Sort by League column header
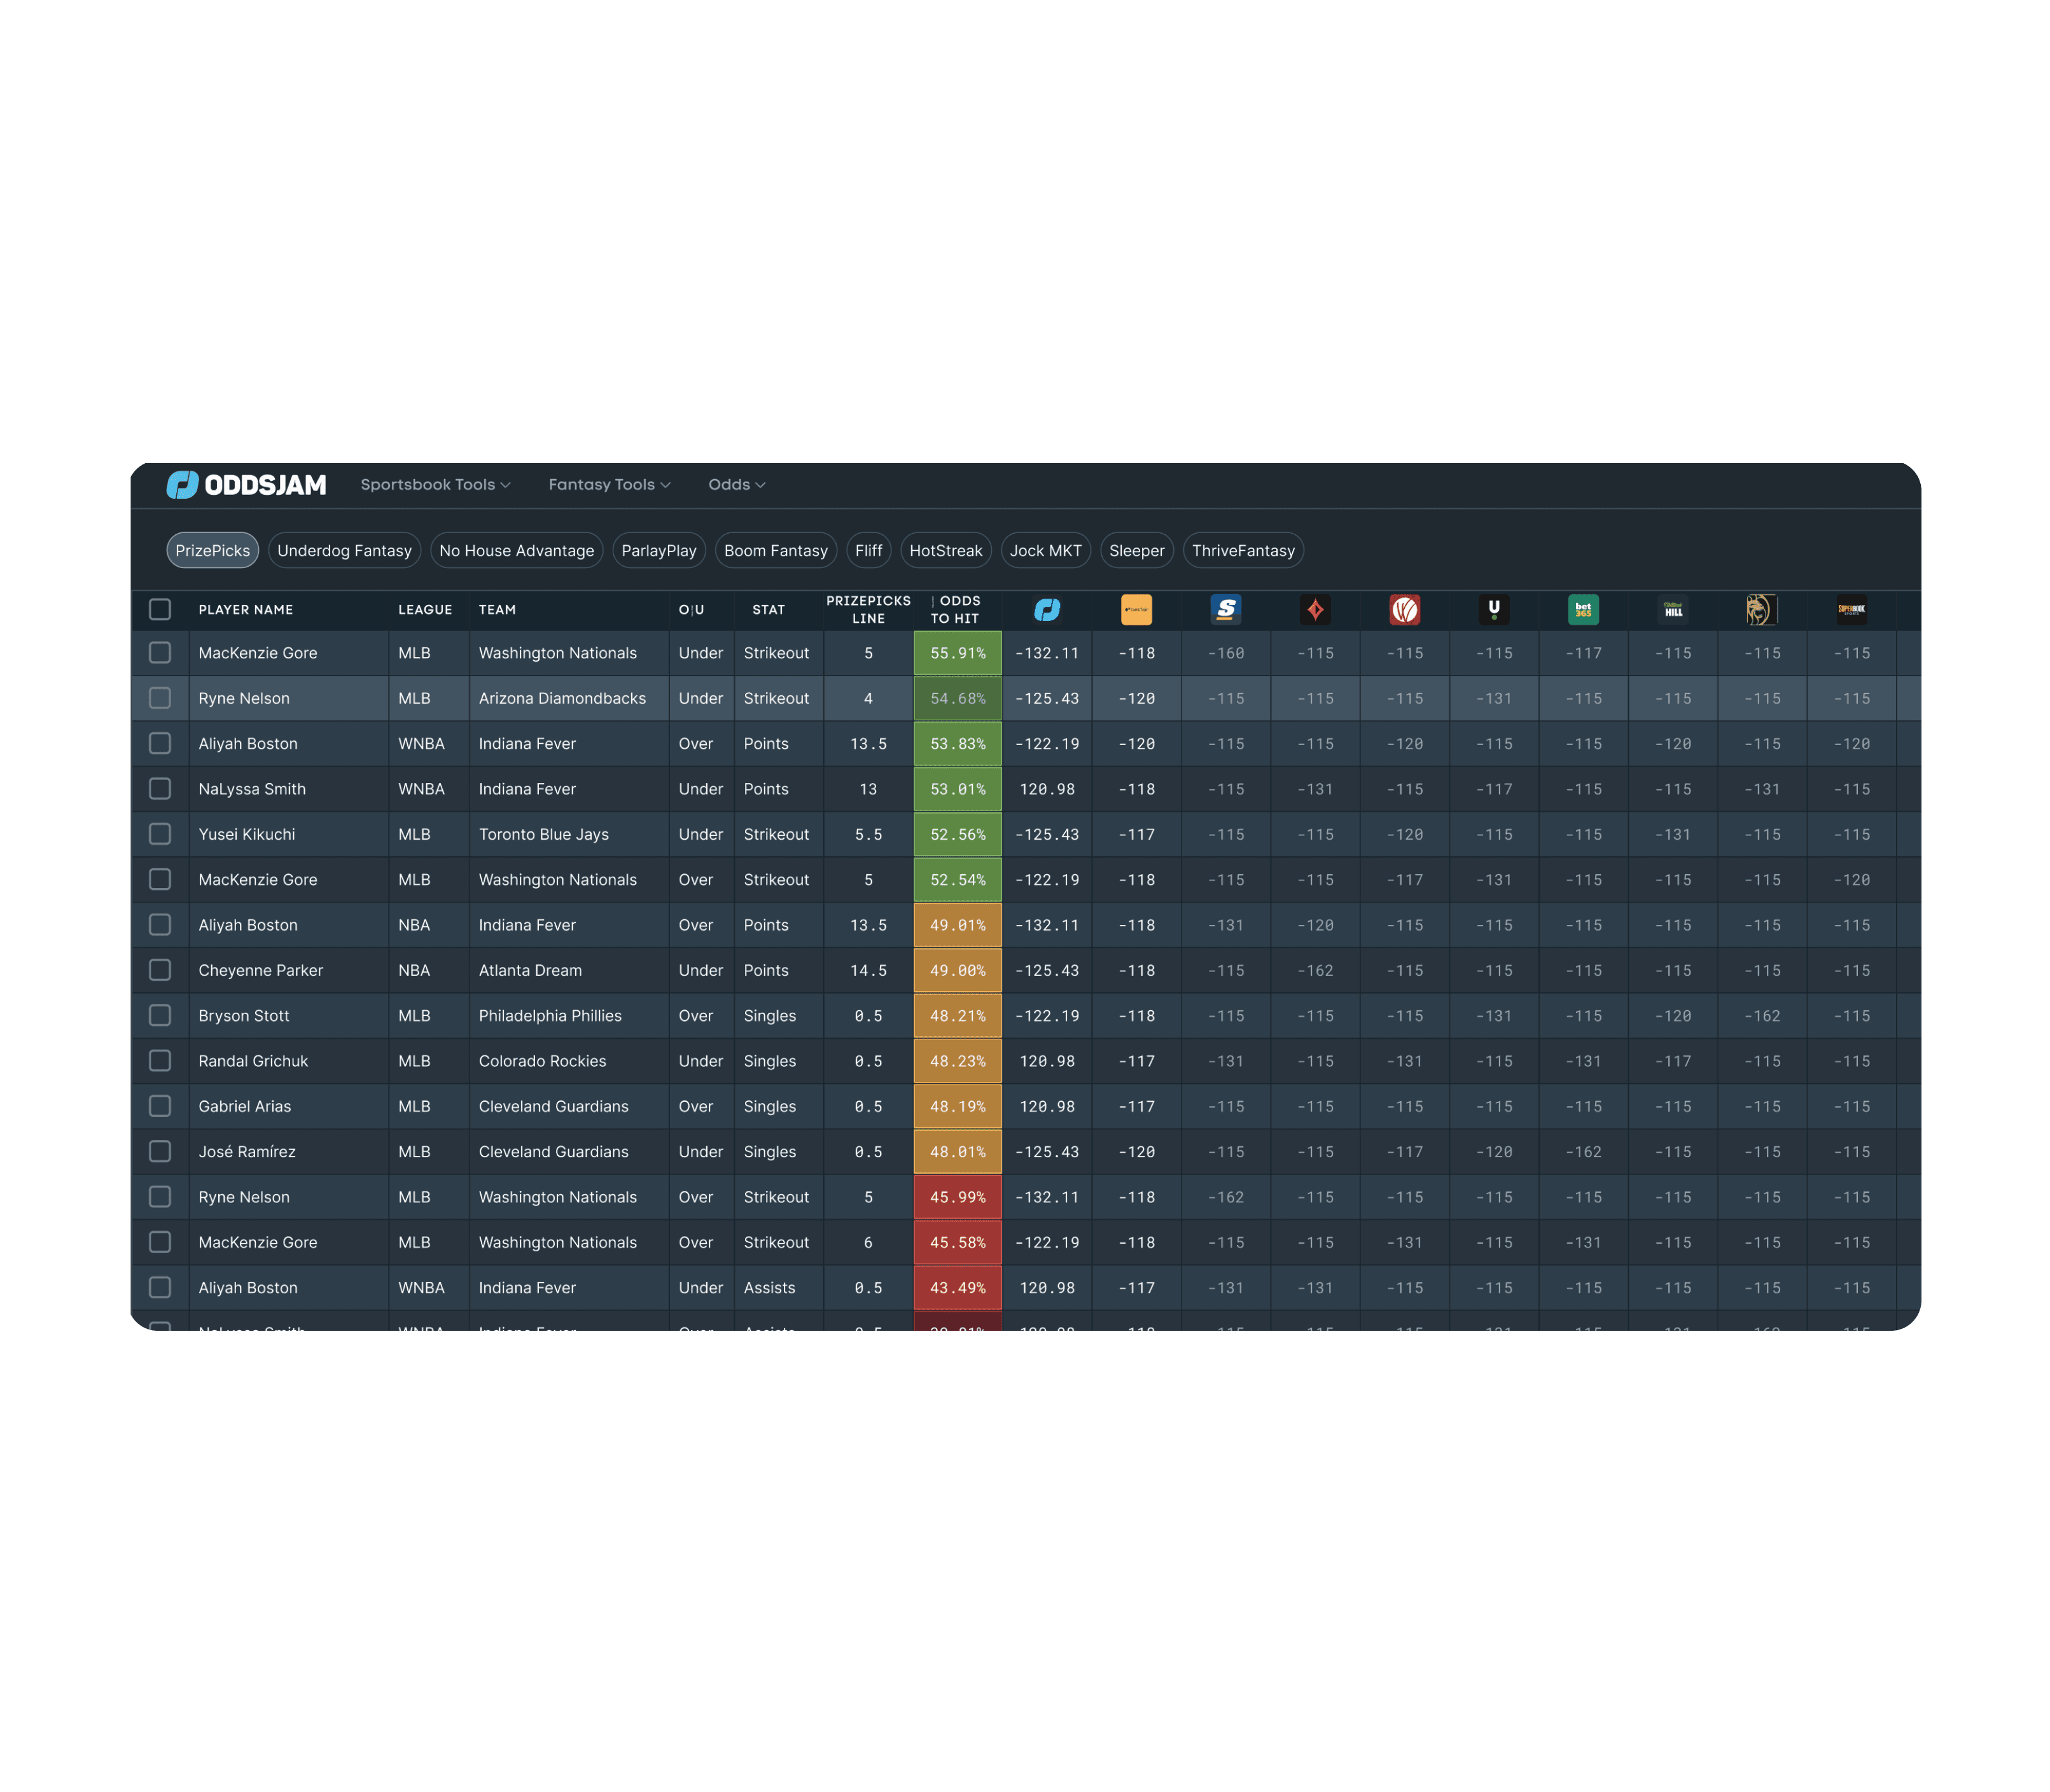This screenshot has width=2050, height=1792. coord(425,610)
